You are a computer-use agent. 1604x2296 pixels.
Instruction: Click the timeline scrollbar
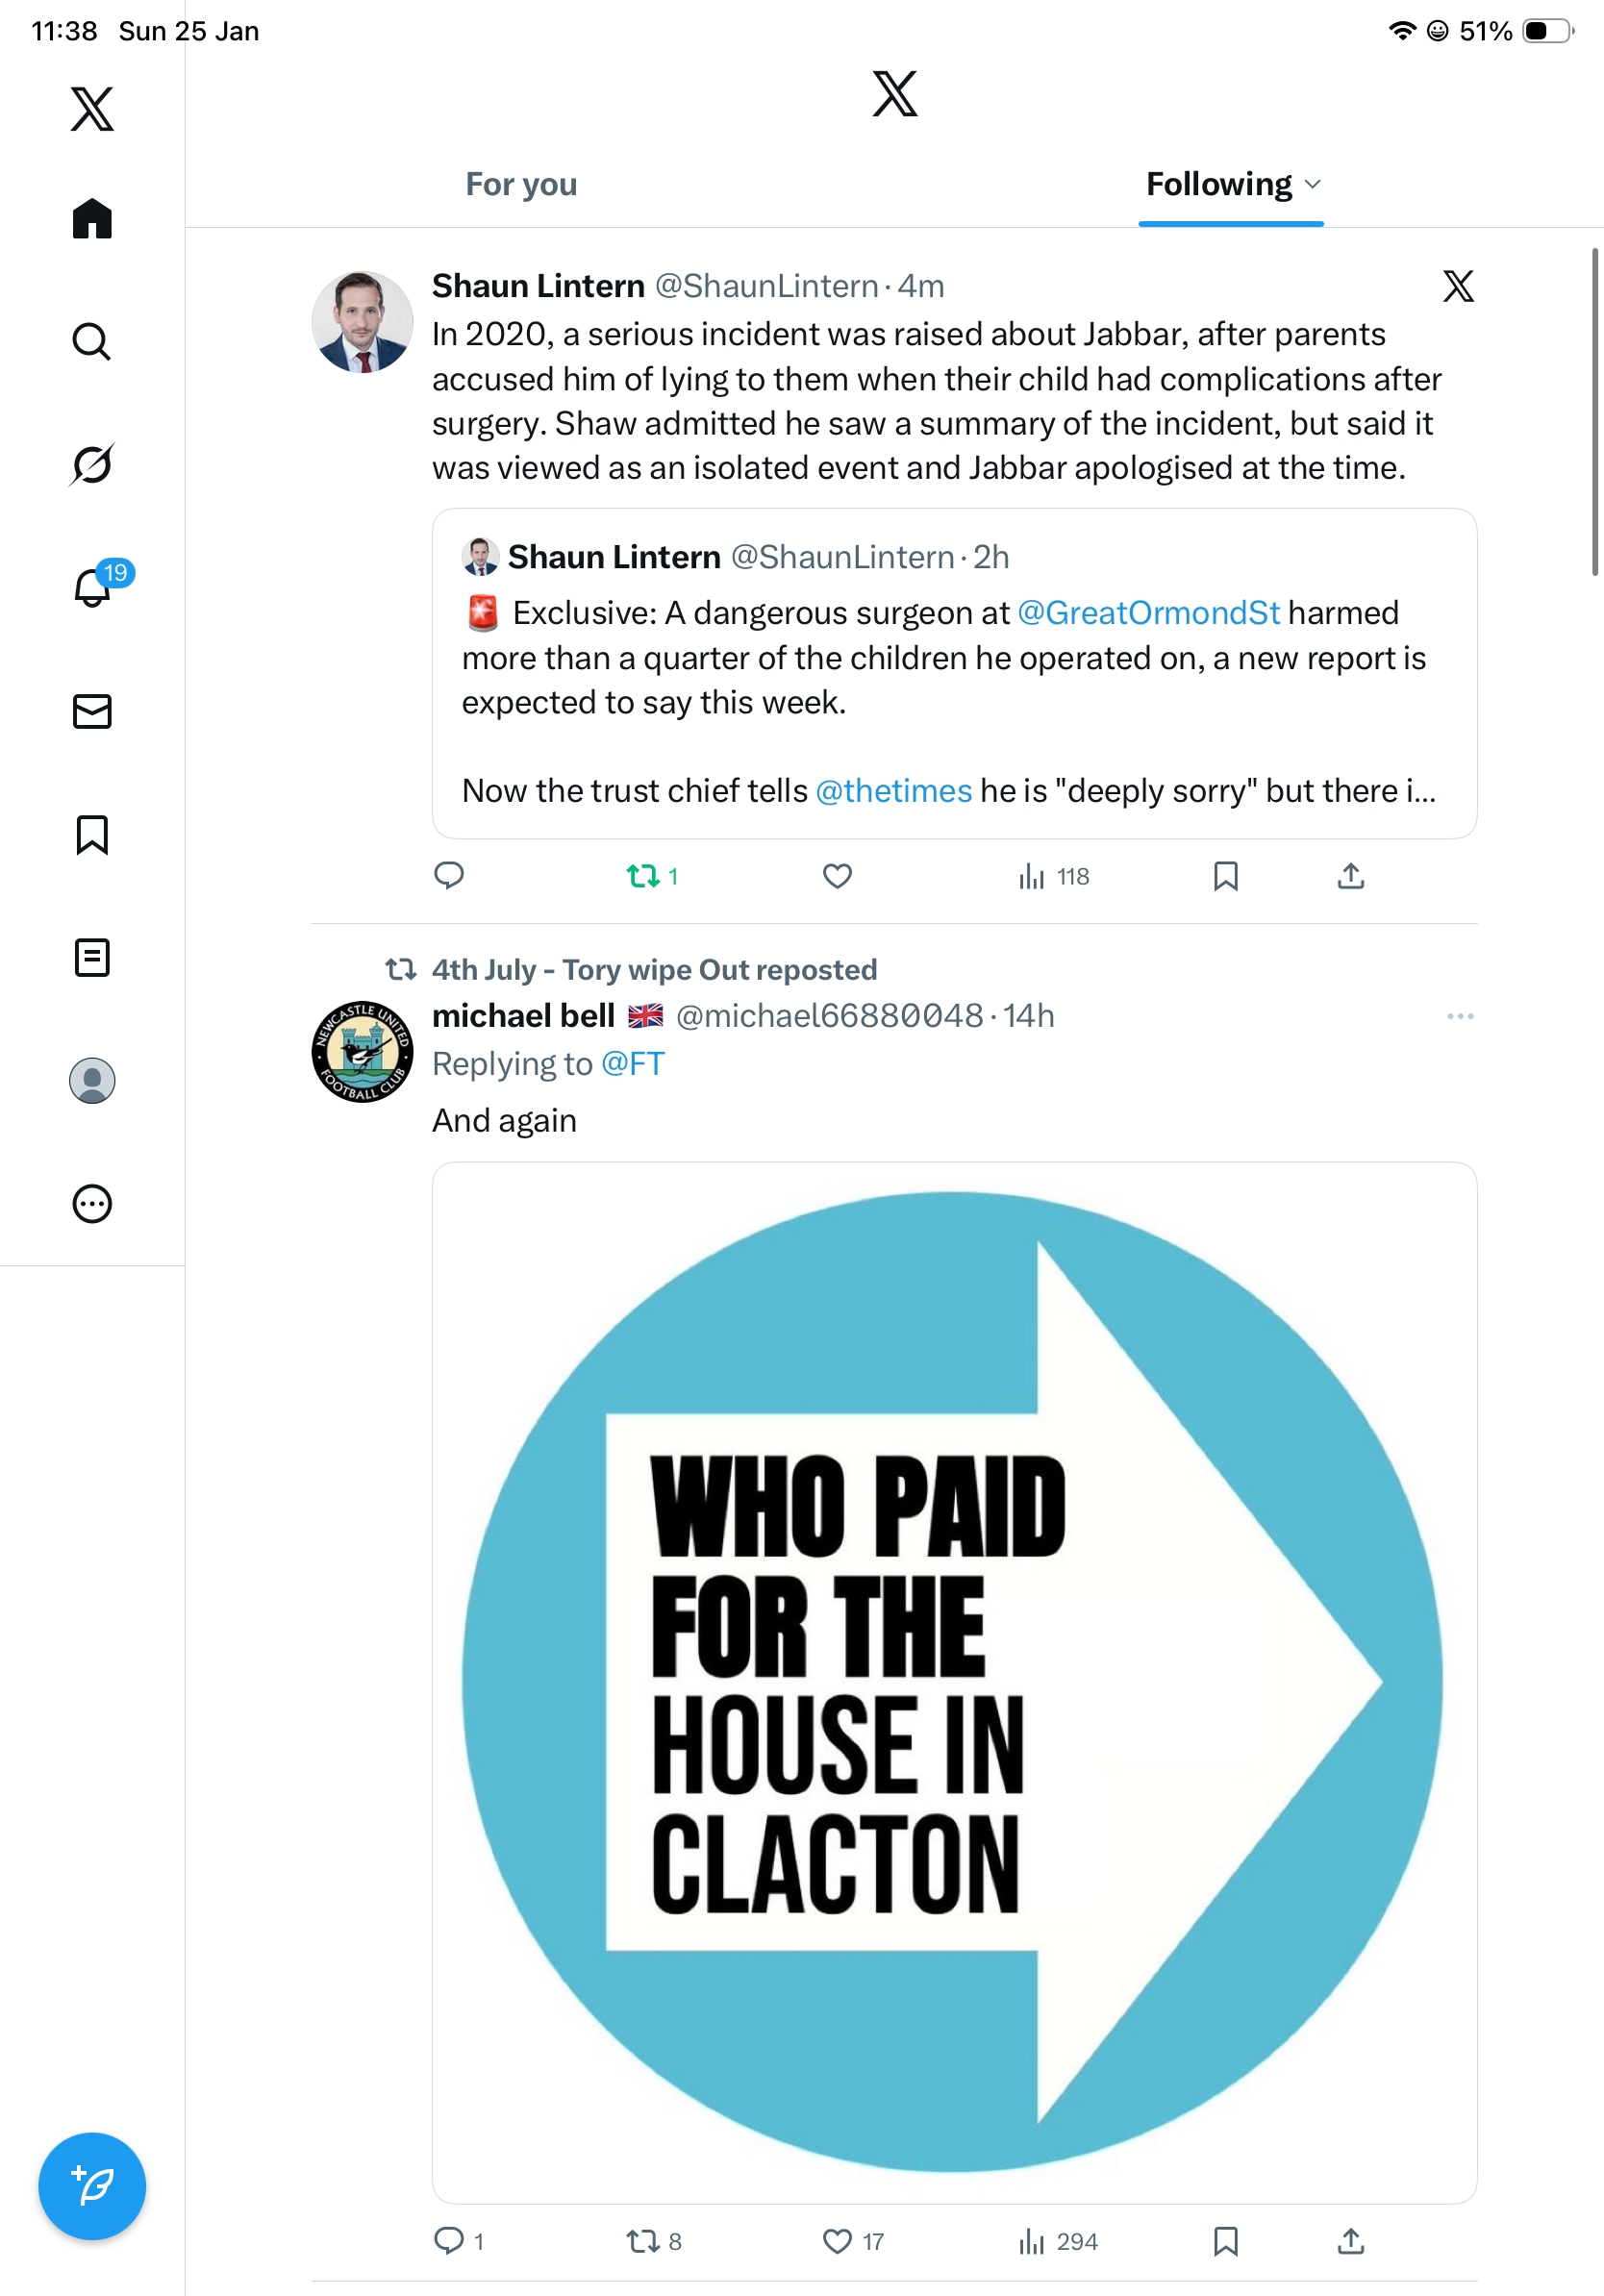pos(1595,411)
